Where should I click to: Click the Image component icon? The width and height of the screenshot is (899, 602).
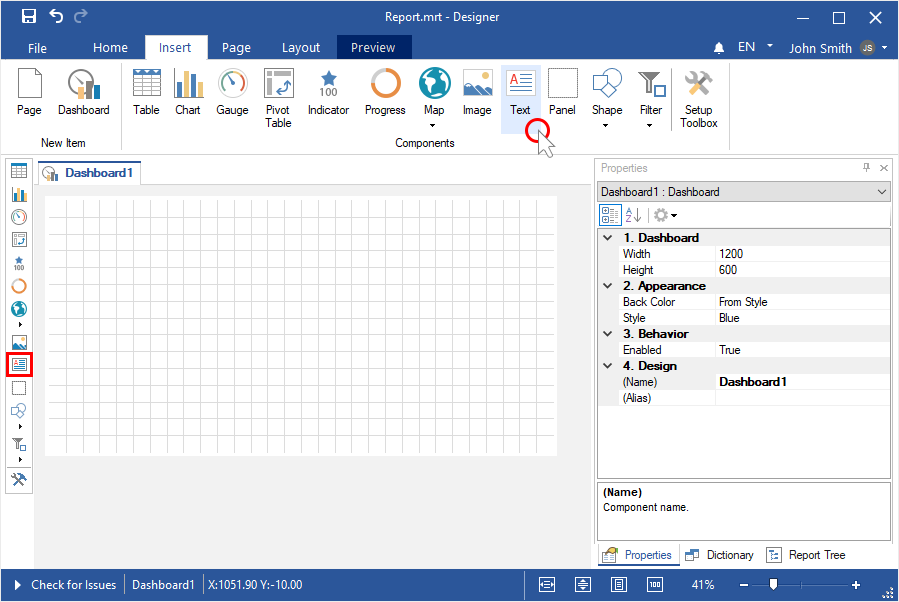(477, 93)
